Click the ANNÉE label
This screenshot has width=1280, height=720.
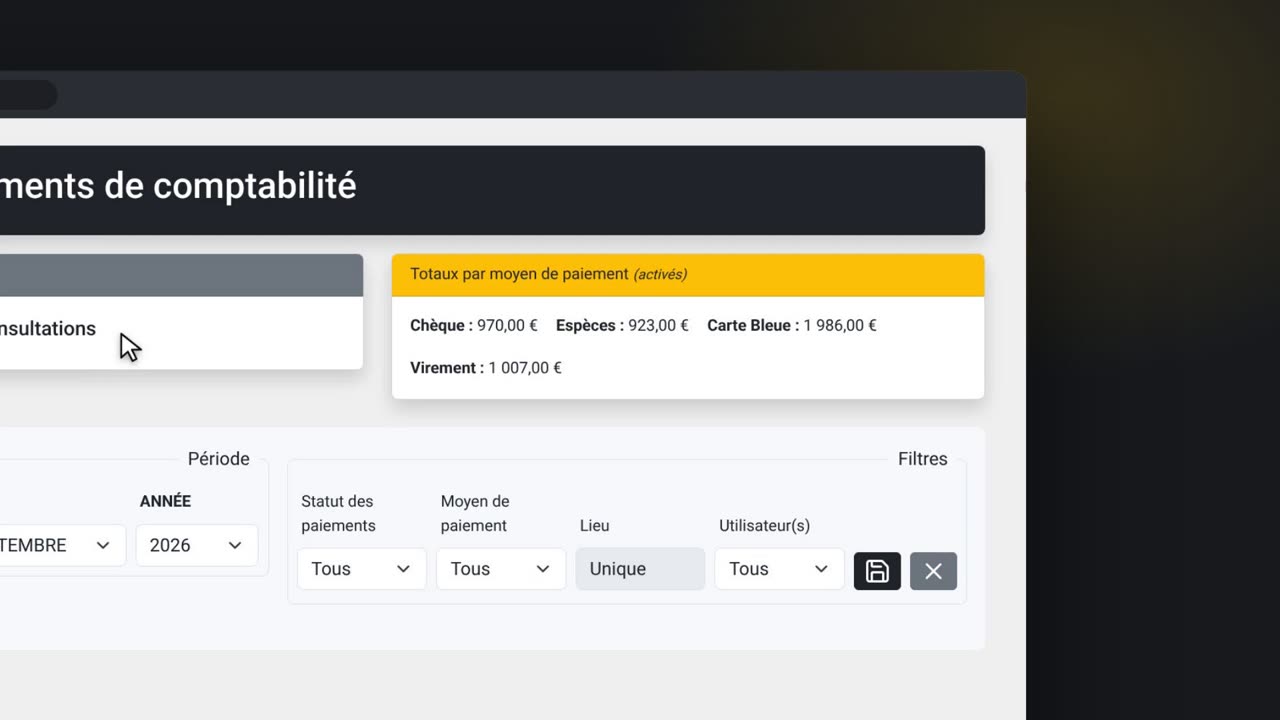pos(165,501)
